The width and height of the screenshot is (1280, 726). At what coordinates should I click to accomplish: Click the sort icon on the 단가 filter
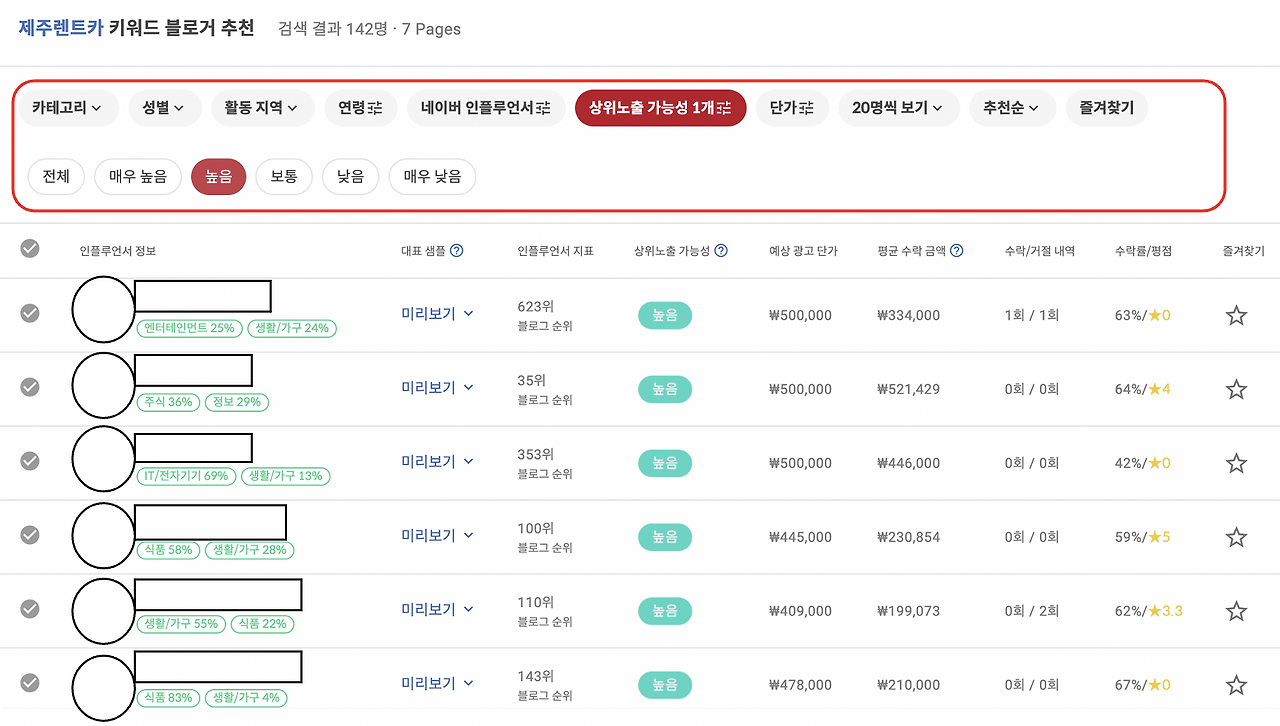(808, 107)
